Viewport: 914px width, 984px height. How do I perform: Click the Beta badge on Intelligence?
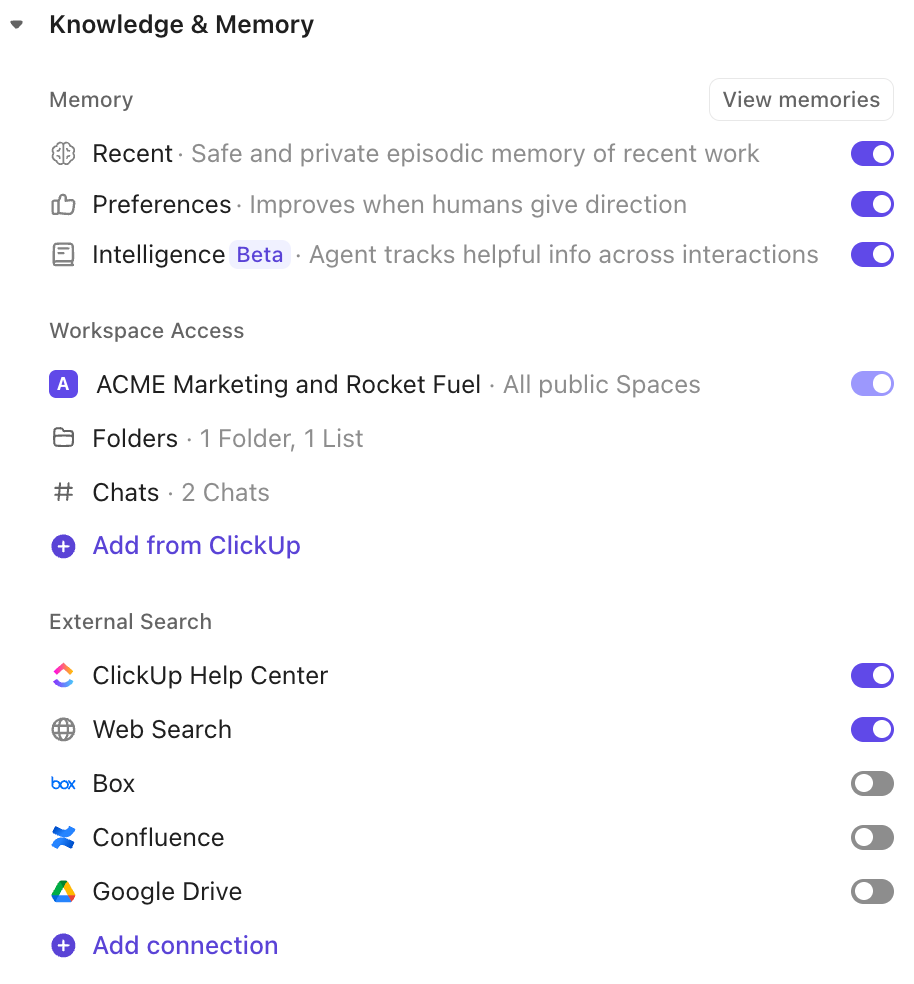(260, 254)
